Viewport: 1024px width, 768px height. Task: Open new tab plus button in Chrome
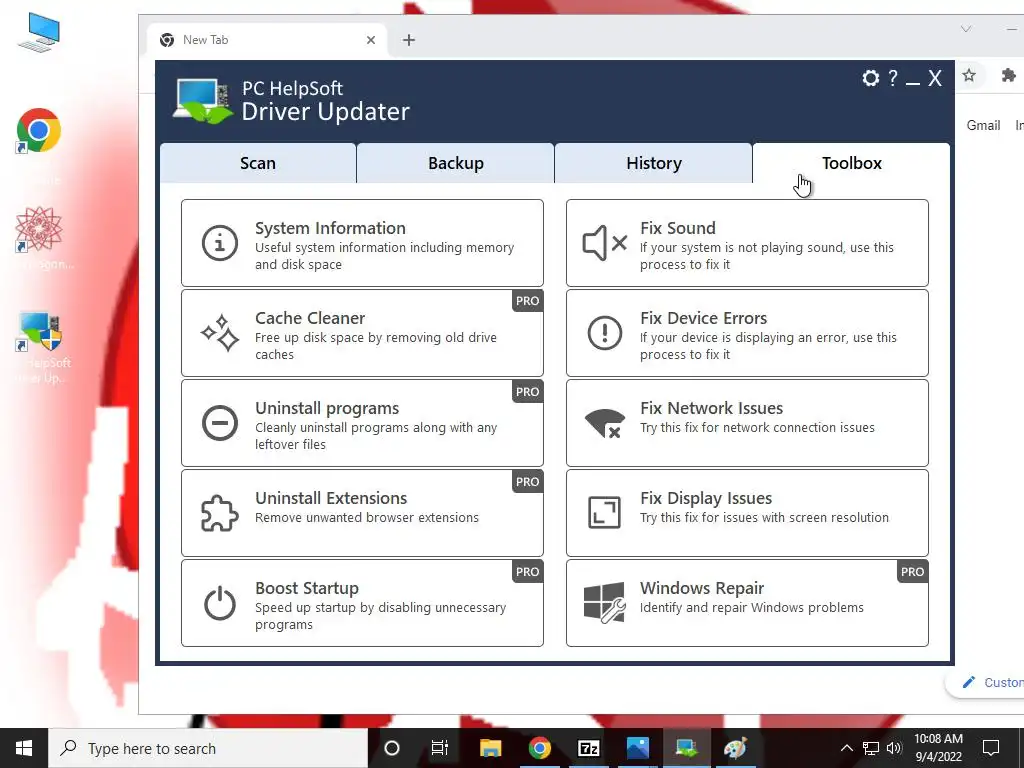[x=409, y=40]
